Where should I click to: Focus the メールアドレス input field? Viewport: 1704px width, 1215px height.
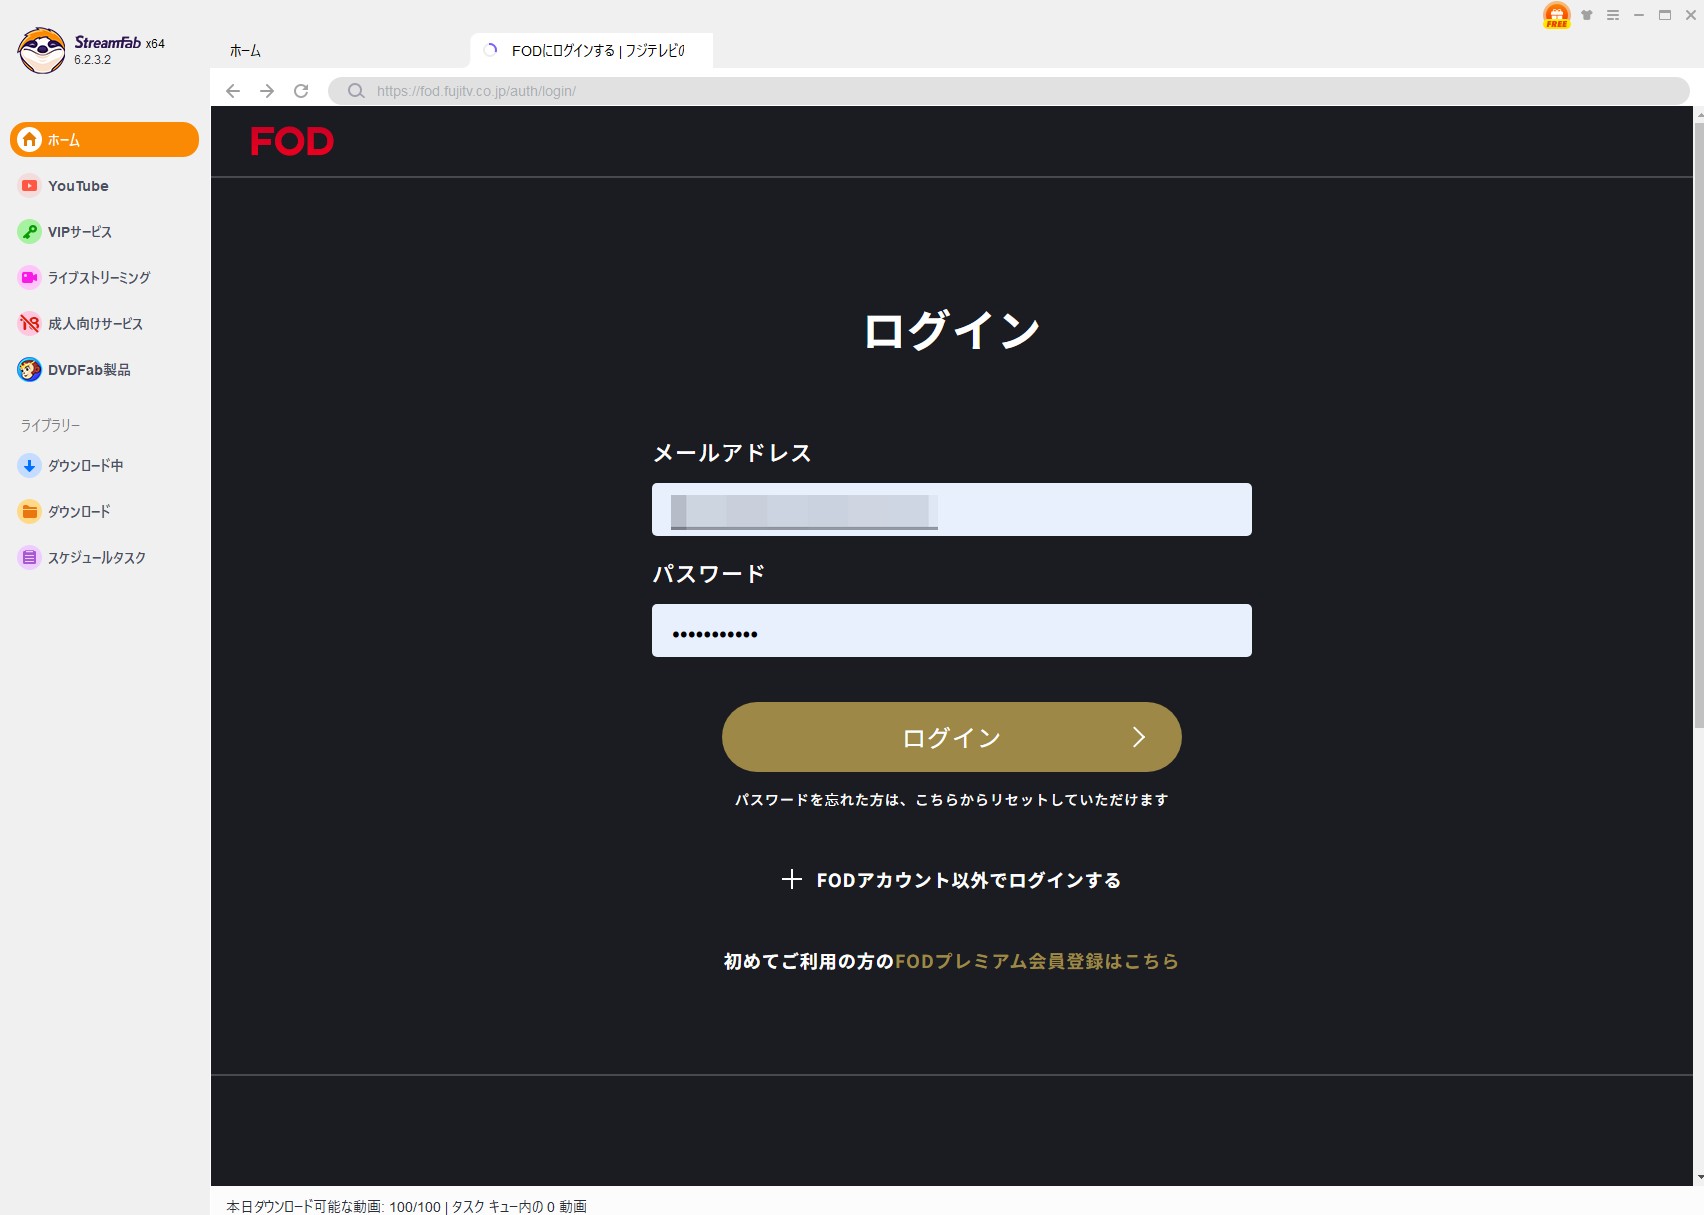tap(952, 510)
